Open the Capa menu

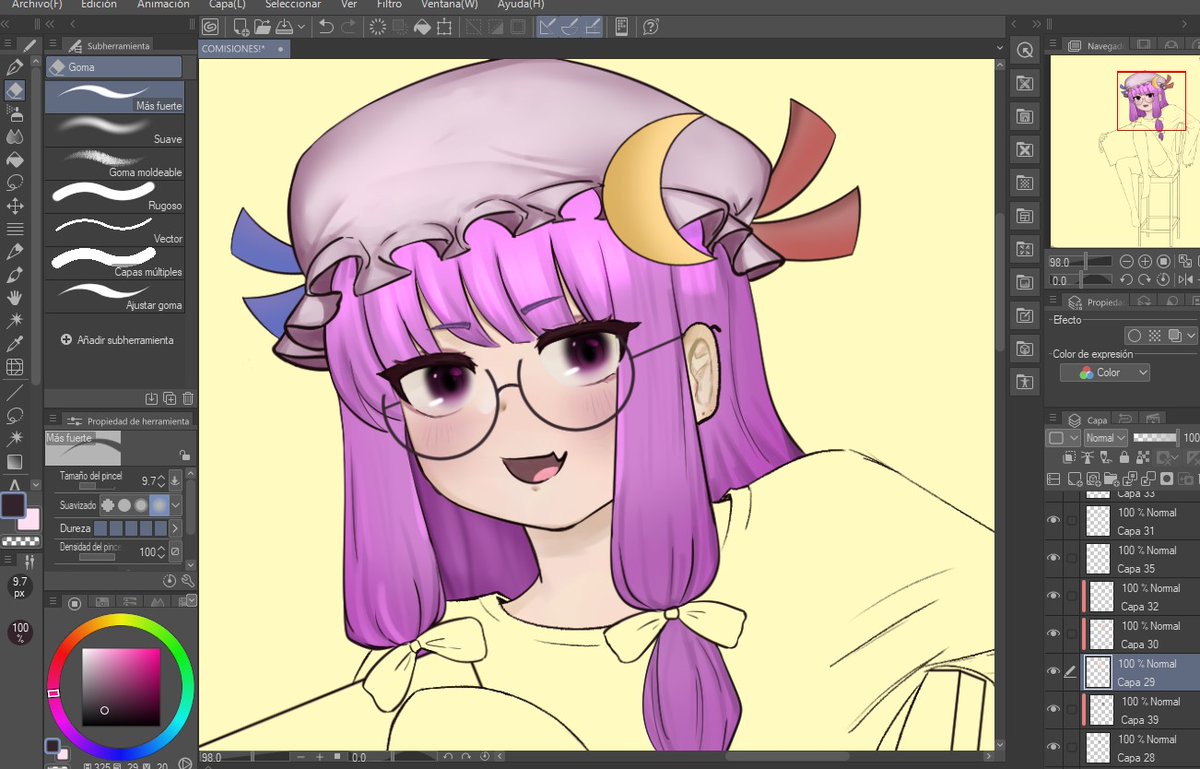(227, 4)
